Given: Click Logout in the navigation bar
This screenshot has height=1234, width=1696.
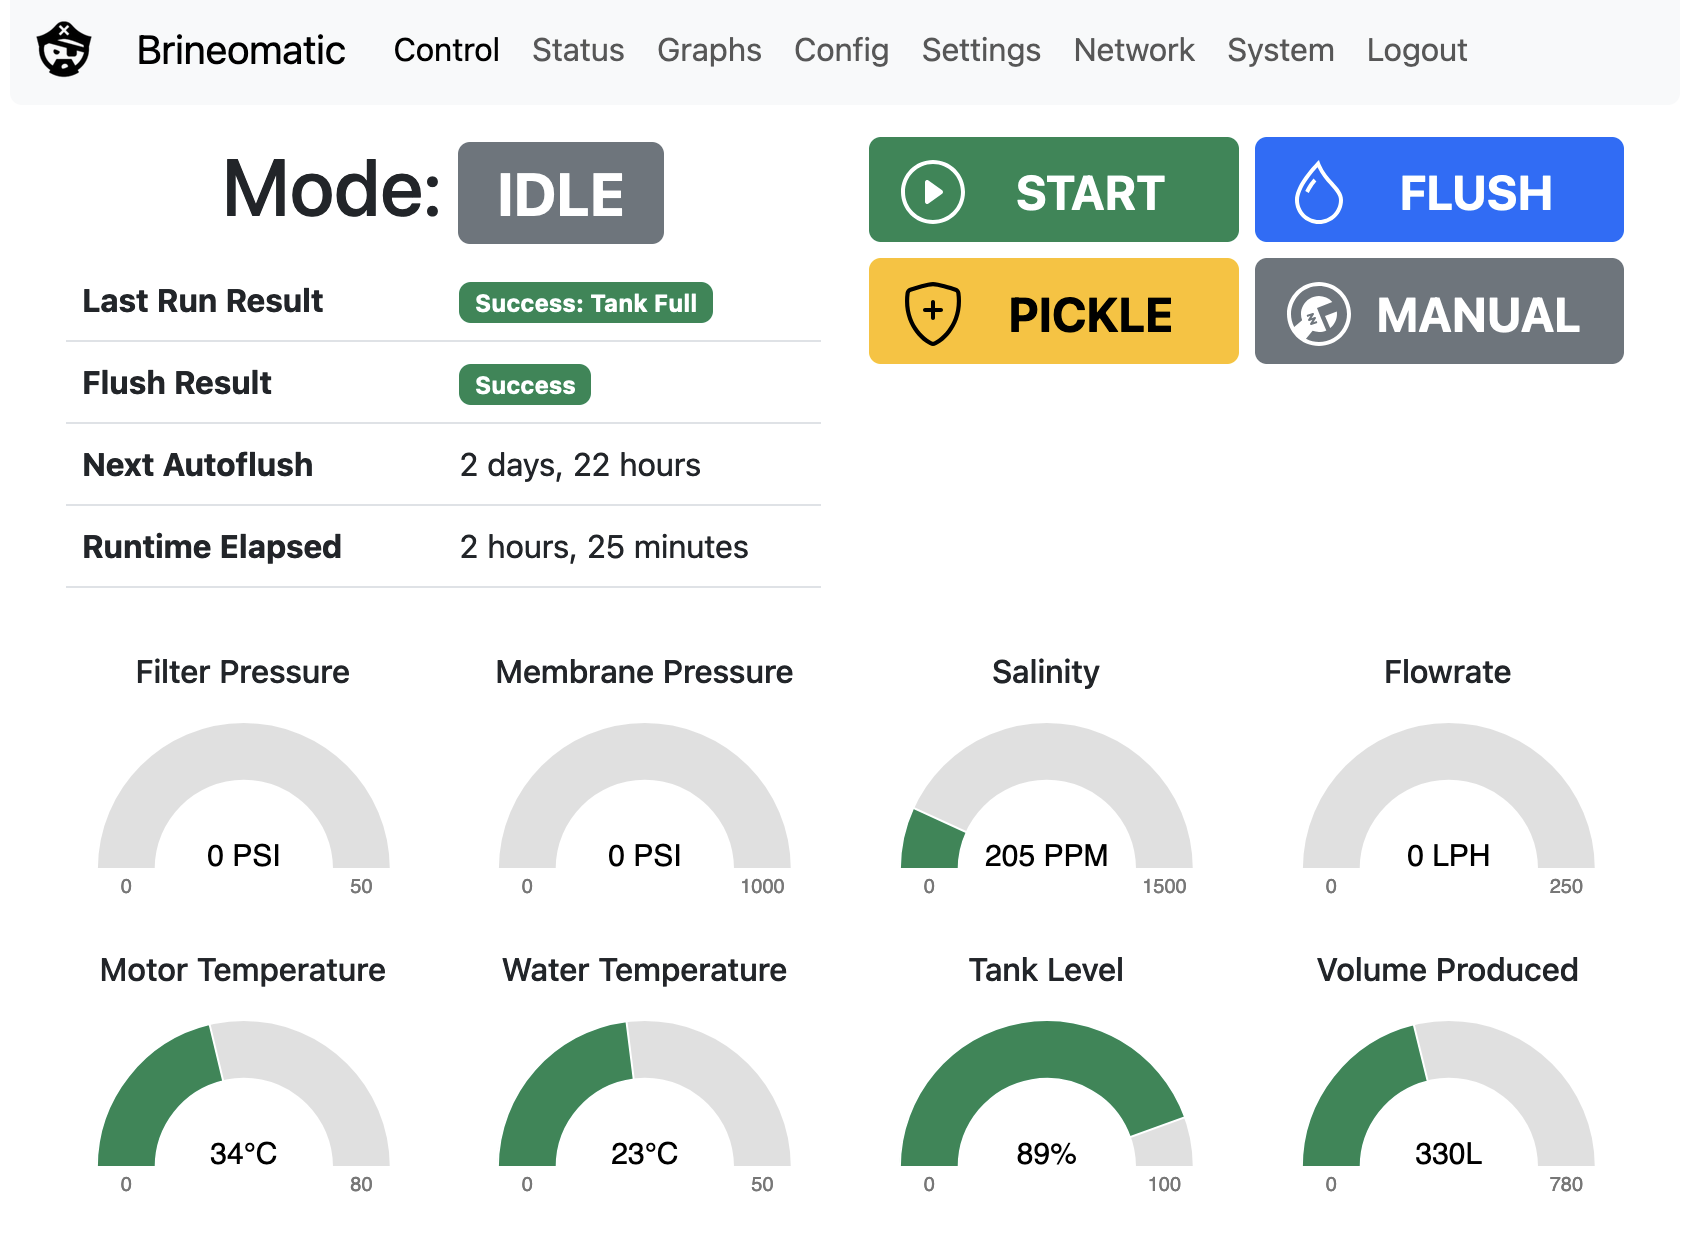Looking at the screenshot, I should tap(1417, 50).
